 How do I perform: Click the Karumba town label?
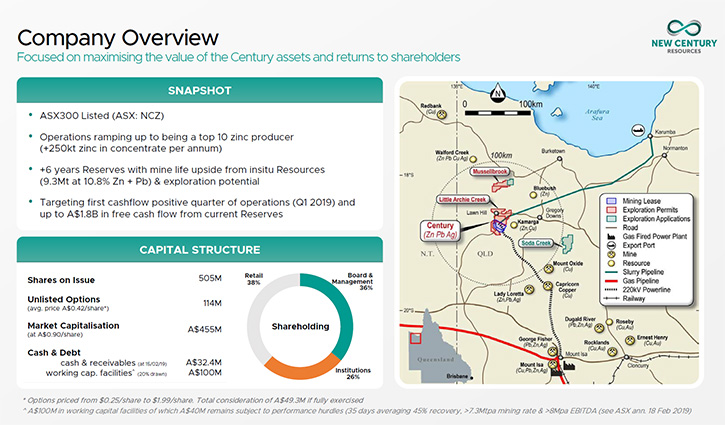665,132
